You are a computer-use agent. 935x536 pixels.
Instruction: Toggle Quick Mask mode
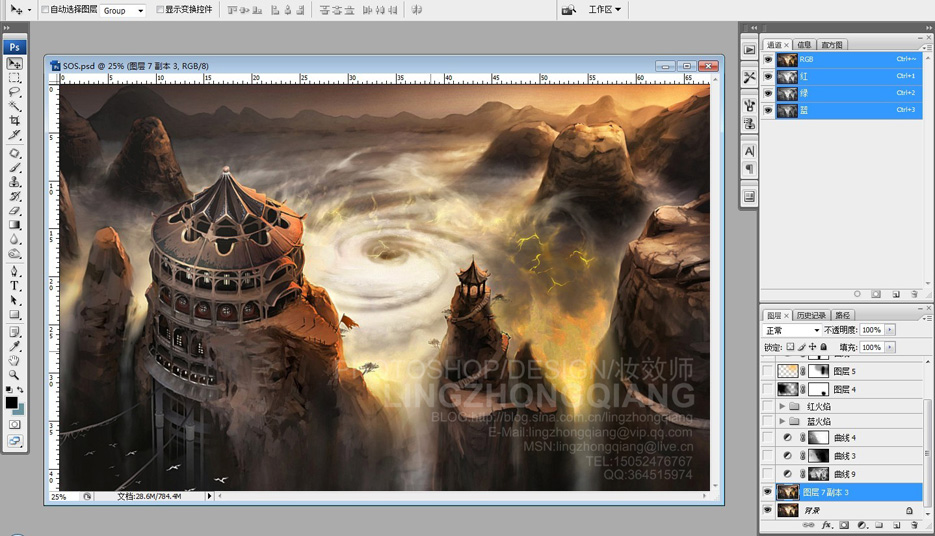14,425
